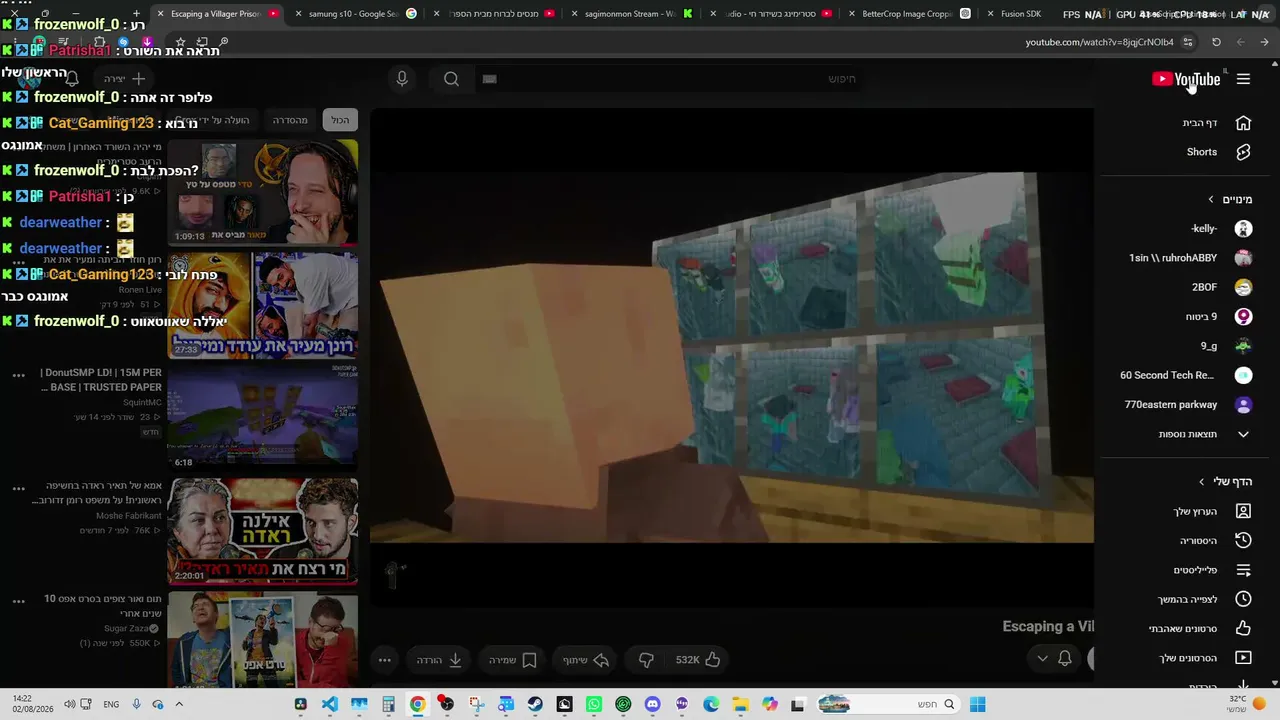Expand the subscriptions section header
Viewport: 1280px width, 720px height.
[1229, 199]
